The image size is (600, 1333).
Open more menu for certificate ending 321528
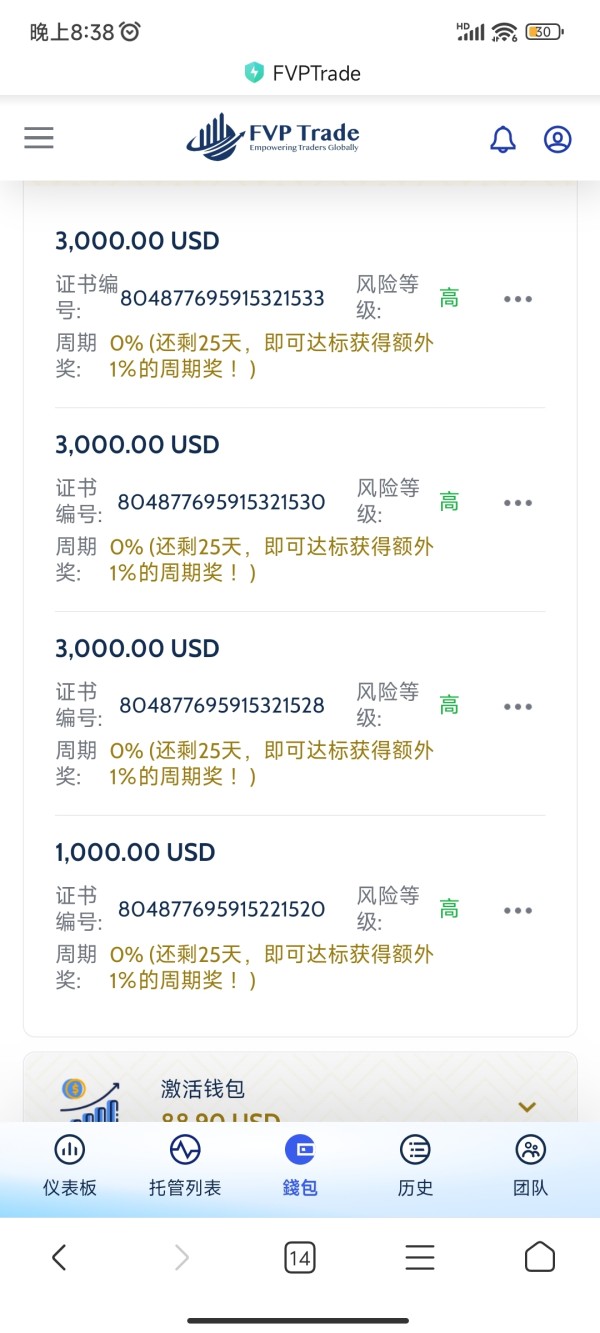pos(518,707)
